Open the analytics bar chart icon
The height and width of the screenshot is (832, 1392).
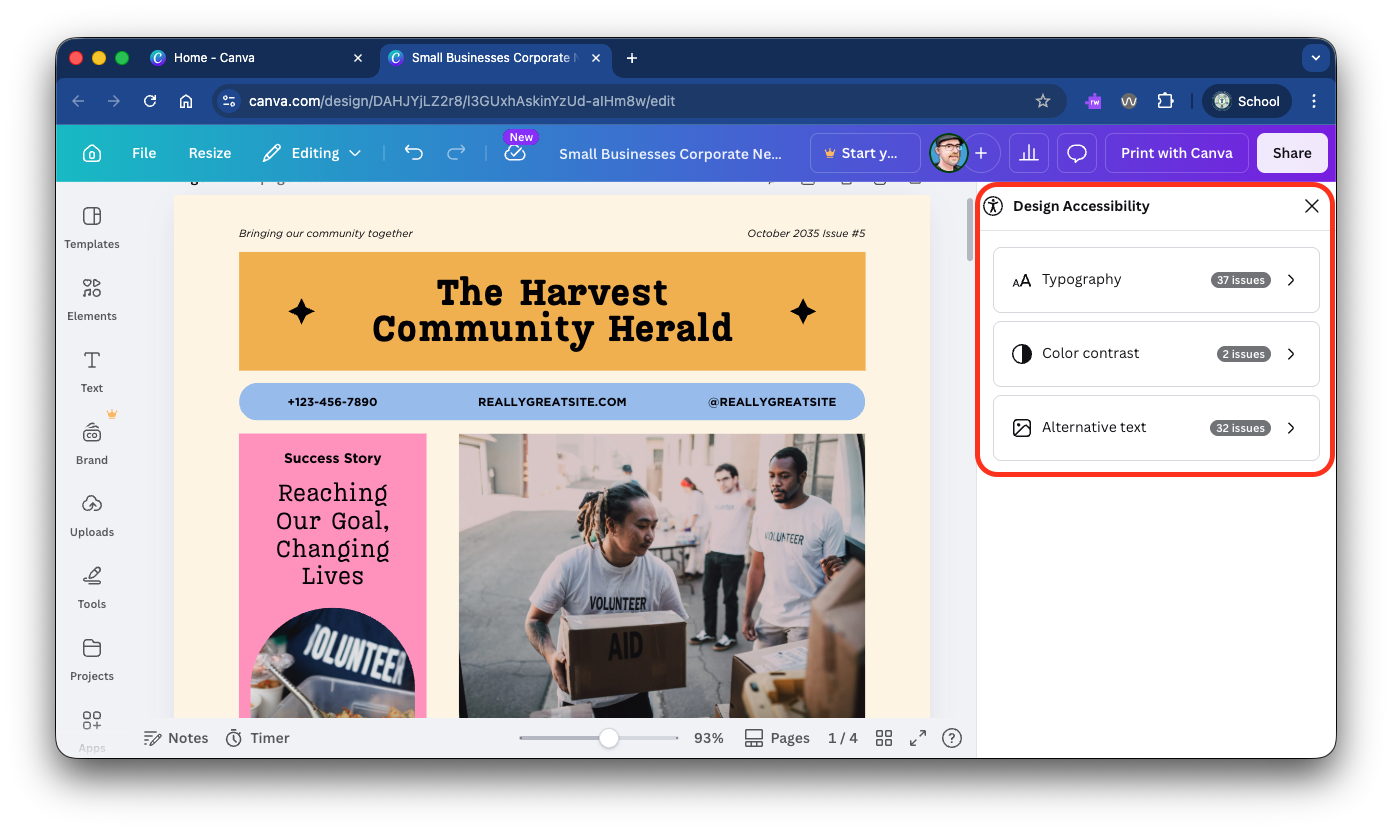pyautogui.click(x=1028, y=153)
